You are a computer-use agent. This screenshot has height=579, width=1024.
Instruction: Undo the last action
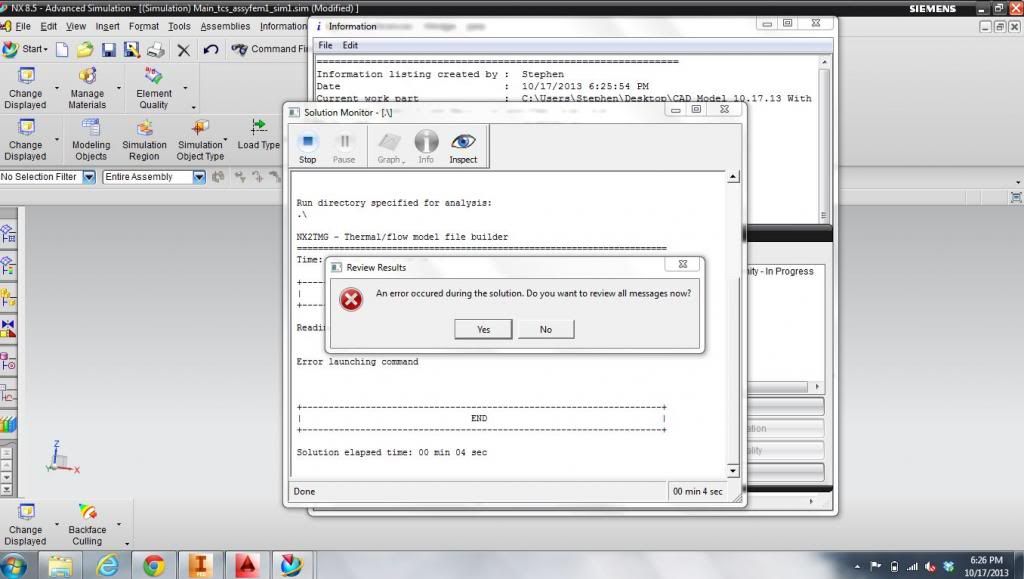pyautogui.click(x=210, y=50)
